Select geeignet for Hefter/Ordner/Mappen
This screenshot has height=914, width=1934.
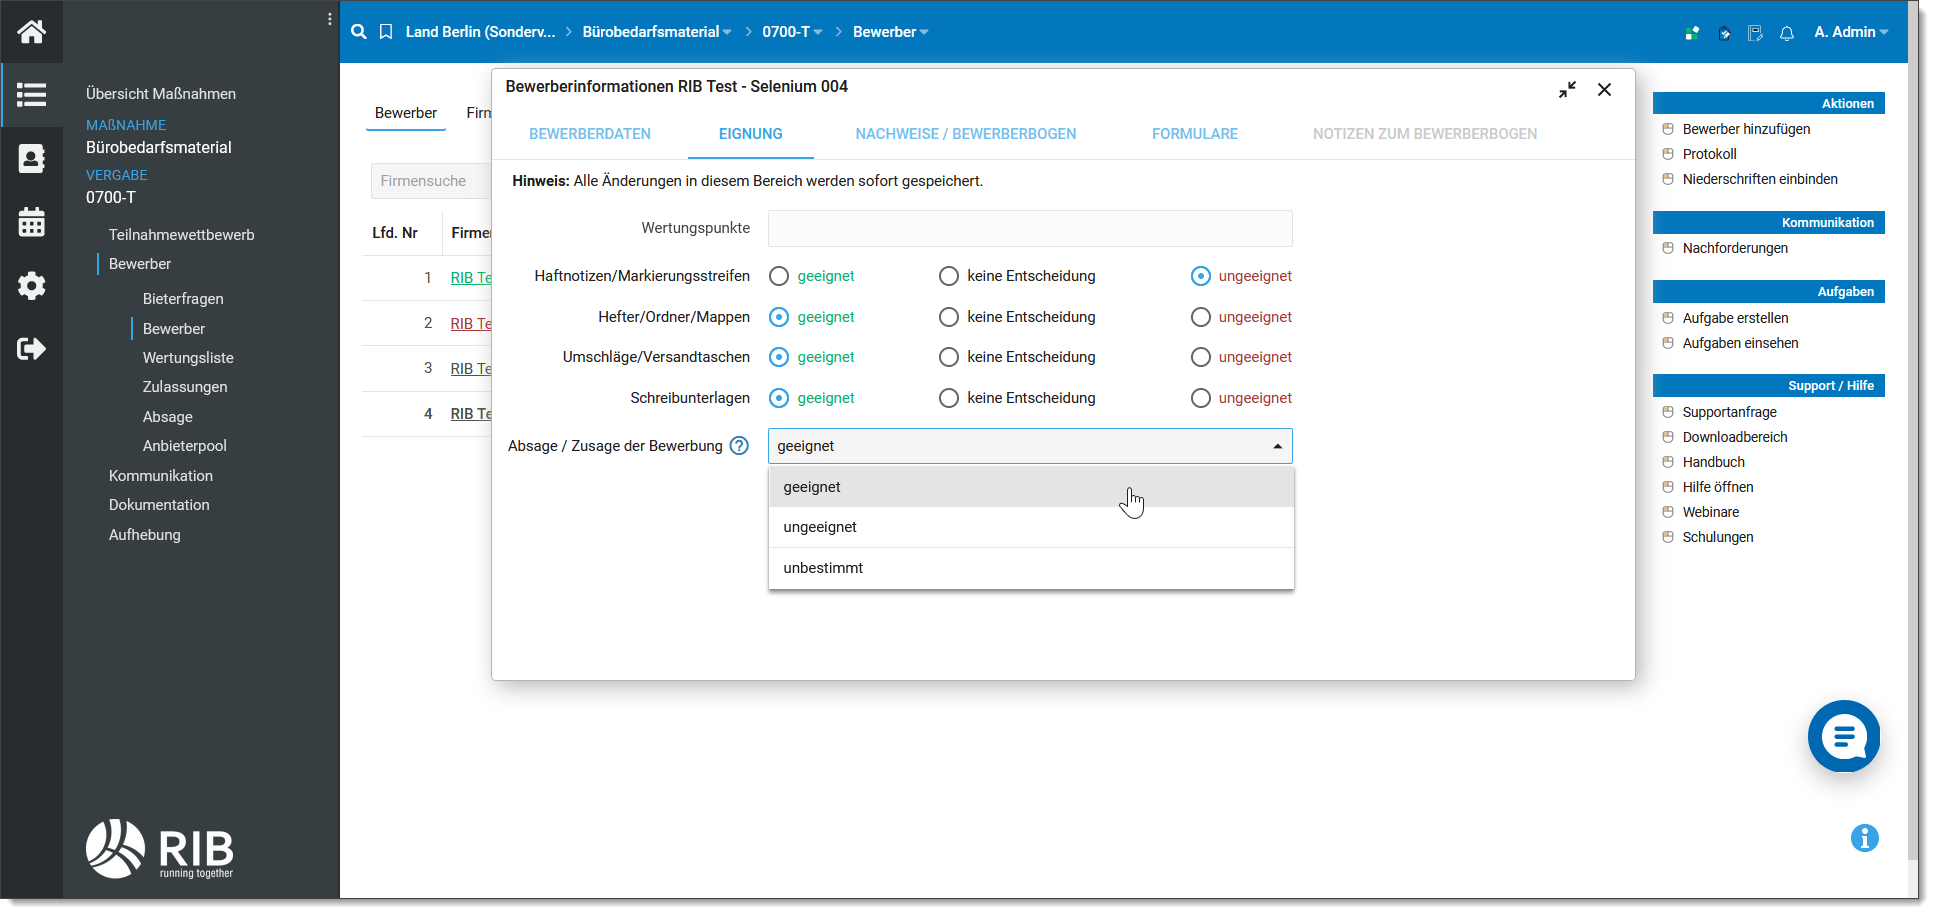(x=779, y=317)
